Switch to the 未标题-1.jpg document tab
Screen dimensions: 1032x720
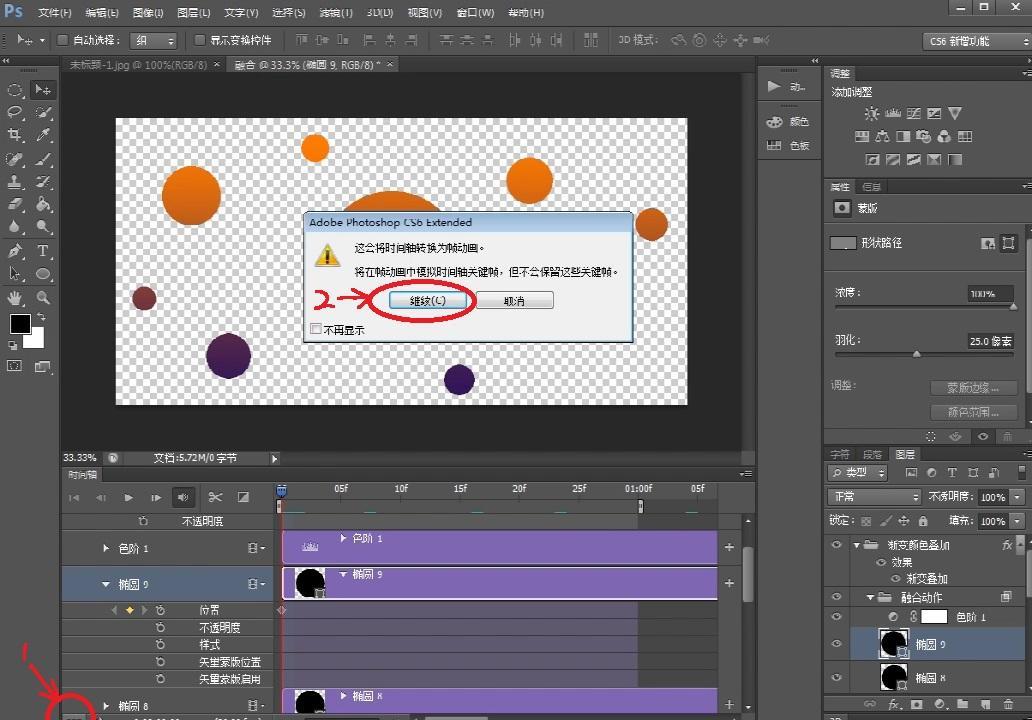point(138,64)
